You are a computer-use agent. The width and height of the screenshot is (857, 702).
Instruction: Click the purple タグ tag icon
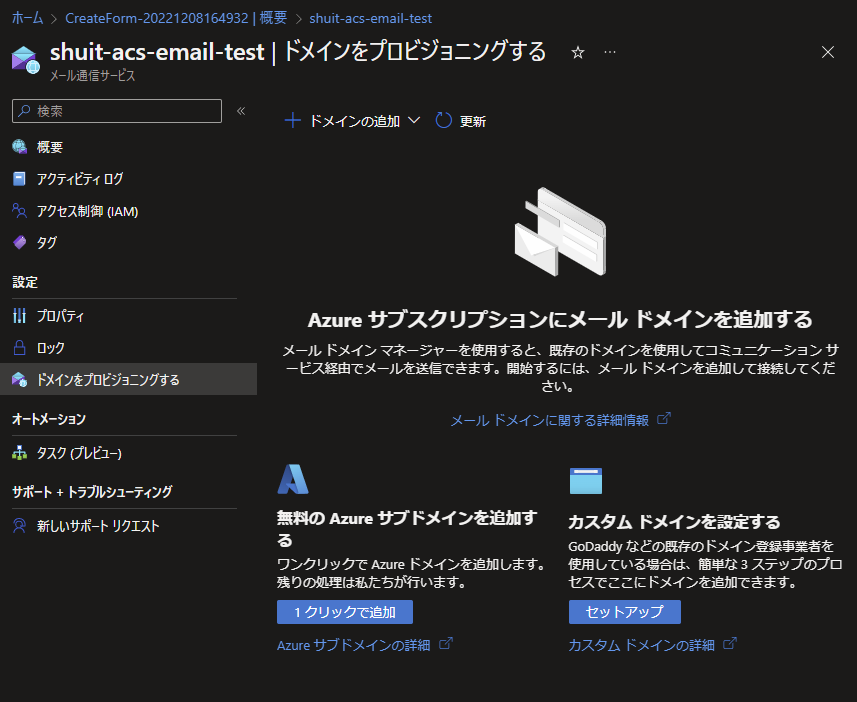pyautogui.click(x=20, y=242)
